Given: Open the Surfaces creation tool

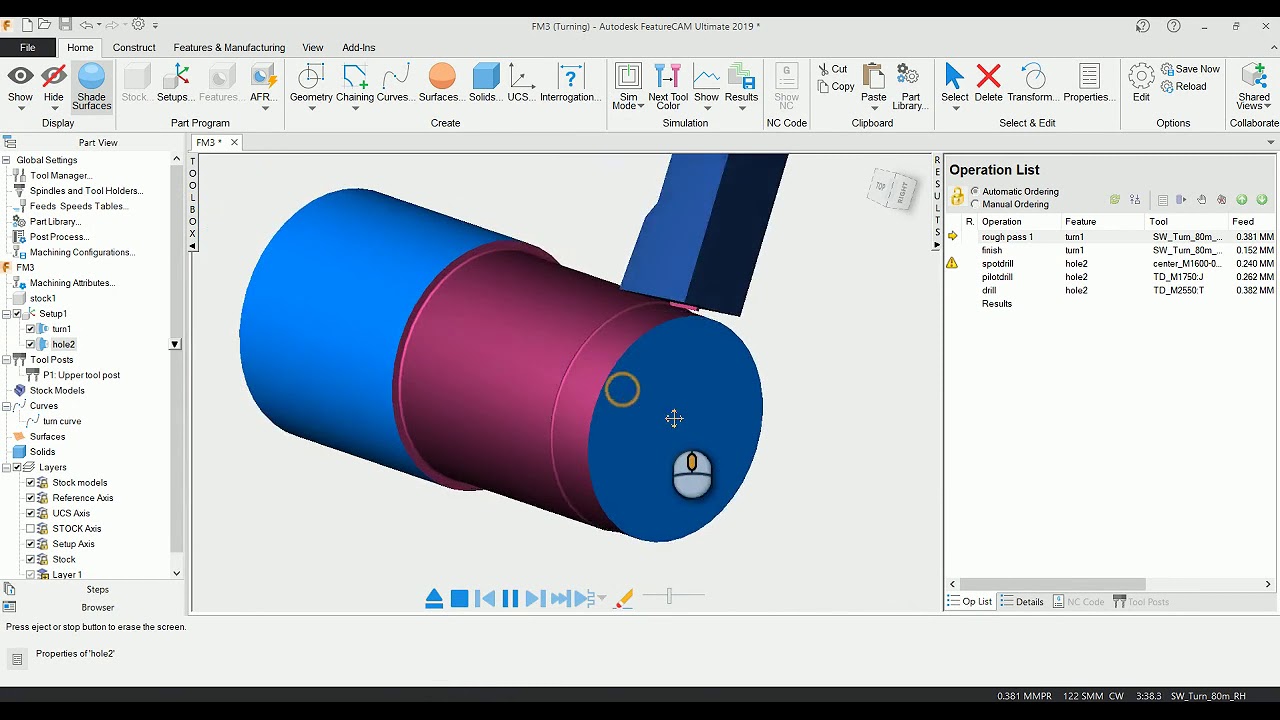Looking at the screenshot, I should click(441, 84).
